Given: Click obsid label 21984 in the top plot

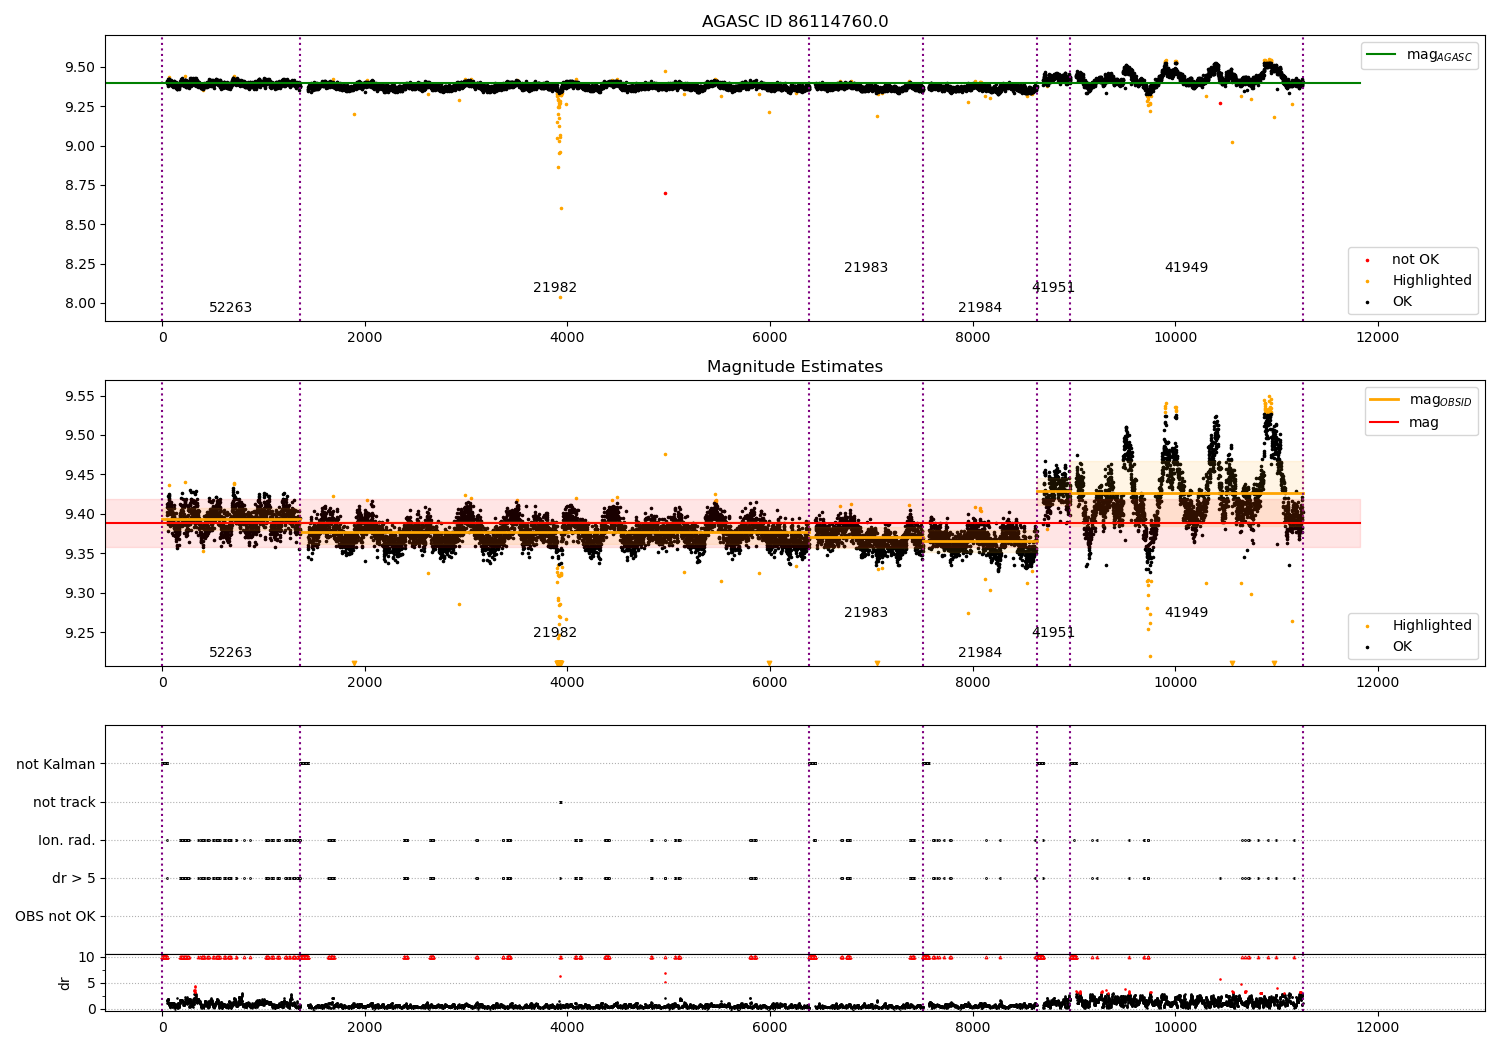Looking at the screenshot, I should pyautogui.click(x=980, y=308).
